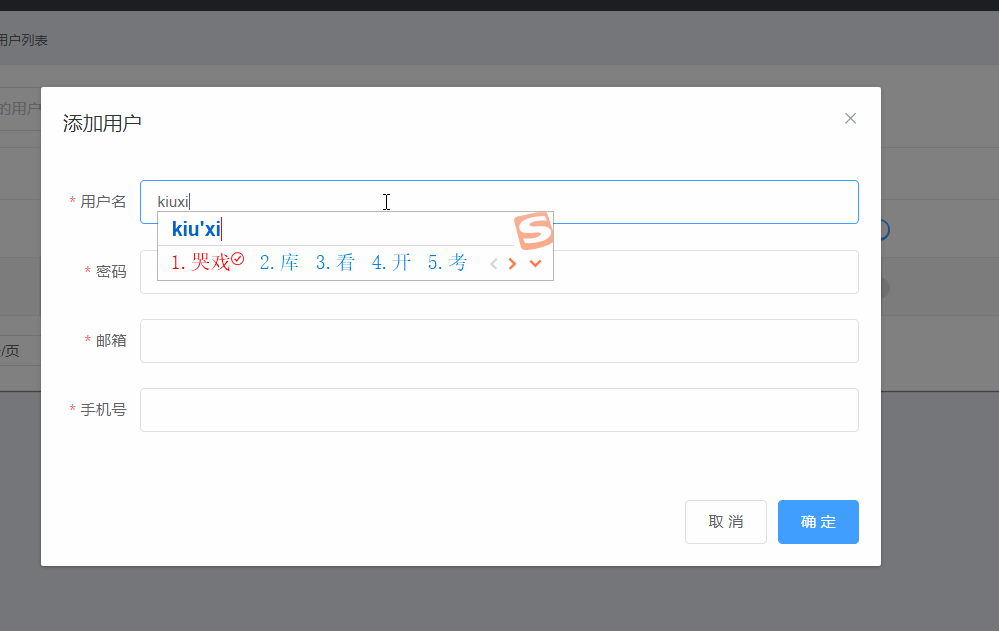Go to next page of IME candidates
Image resolution: width=999 pixels, height=631 pixels.
[x=512, y=263]
